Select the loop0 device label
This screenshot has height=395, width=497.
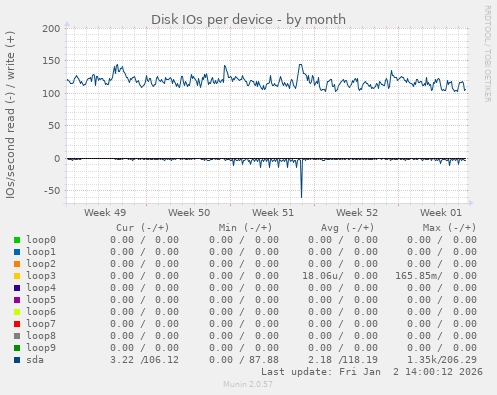41,240
